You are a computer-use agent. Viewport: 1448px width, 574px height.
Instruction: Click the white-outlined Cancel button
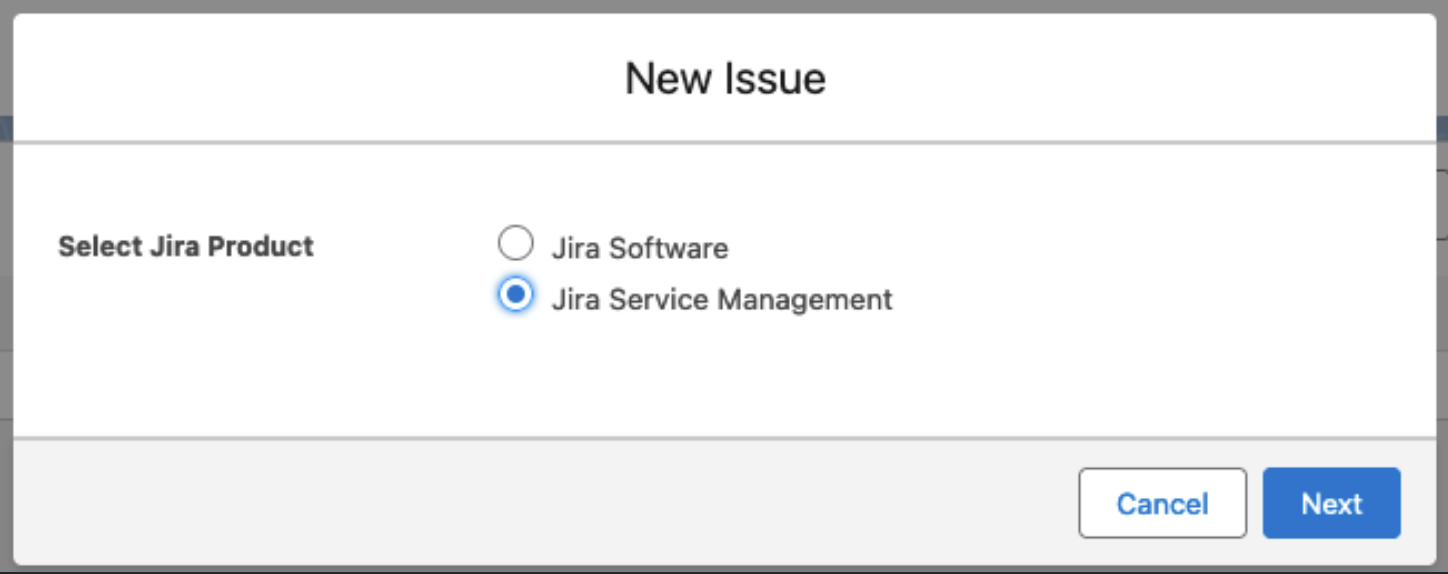1162,503
